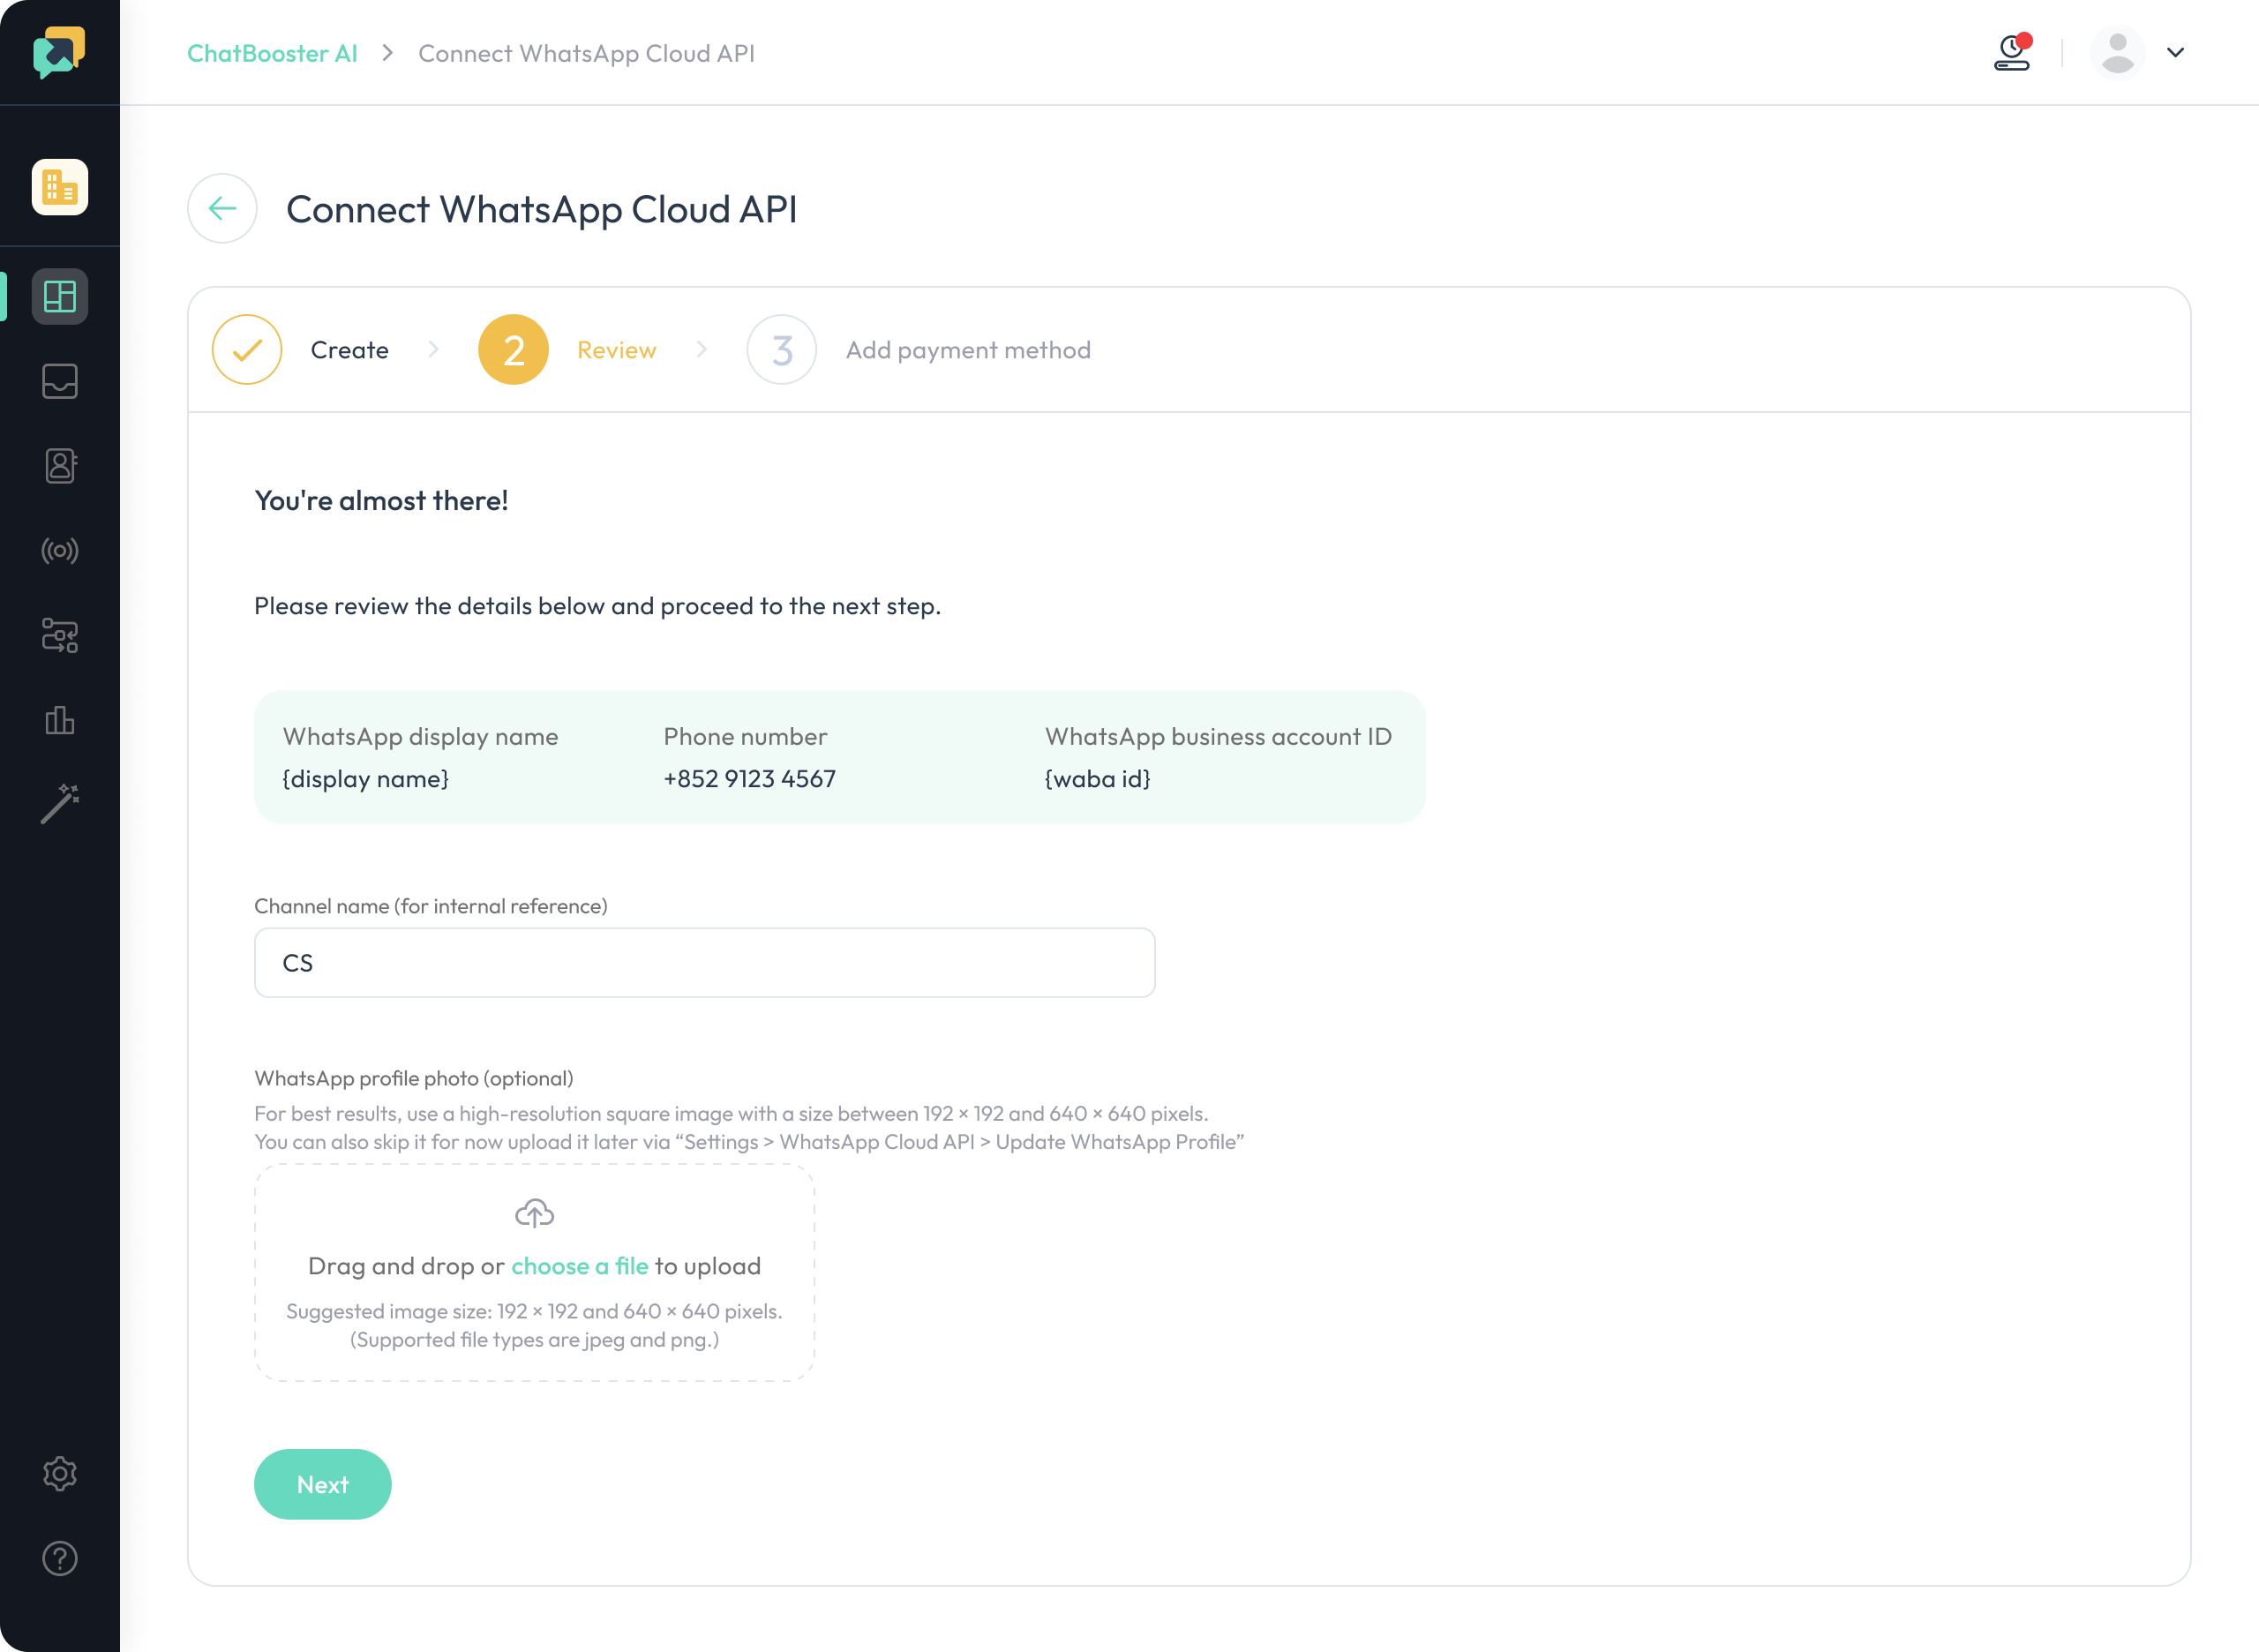The width and height of the screenshot is (2259, 1652).
Task: Open the notifications icon with red dot
Action: (x=2013, y=52)
